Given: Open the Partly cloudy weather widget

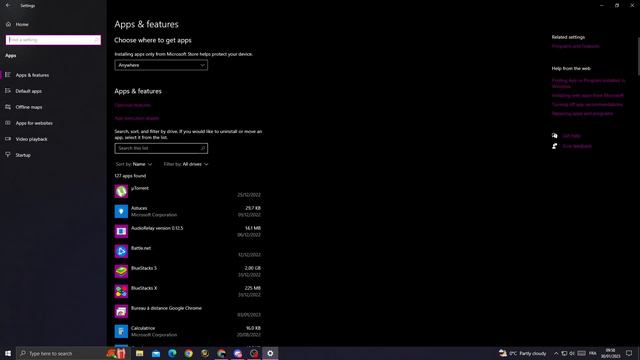Looking at the screenshot, I should [x=523, y=353].
